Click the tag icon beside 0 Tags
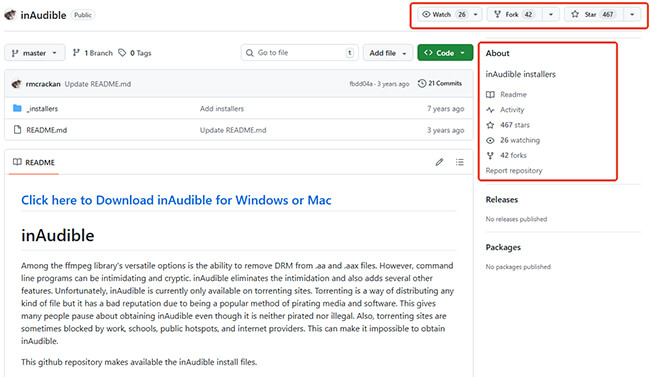650x377 pixels. [x=122, y=53]
